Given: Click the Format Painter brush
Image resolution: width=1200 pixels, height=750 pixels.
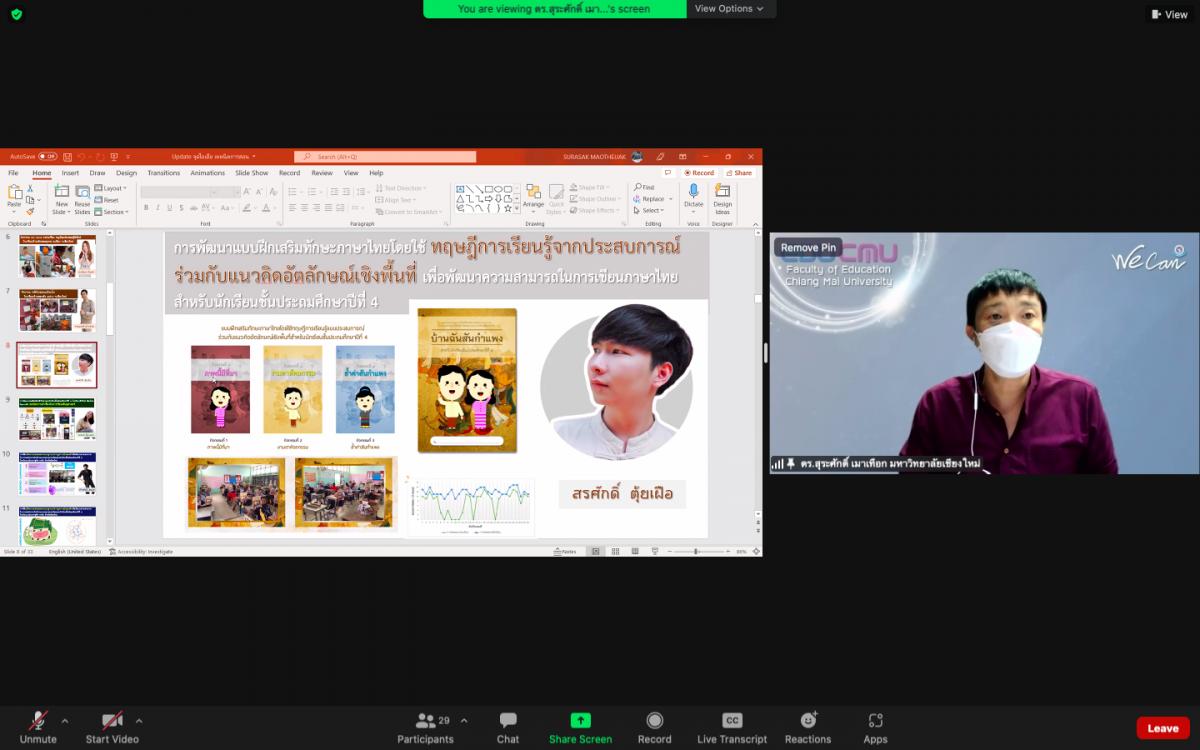Looking at the screenshot, I should [30, 211].
